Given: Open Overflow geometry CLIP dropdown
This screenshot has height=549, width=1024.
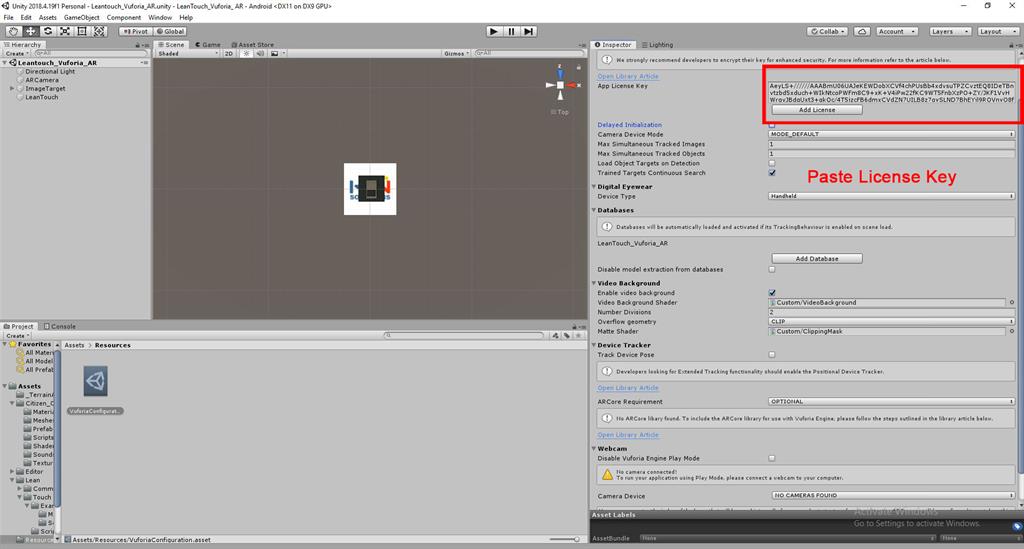Looking at the screenshot, I should click(891, 322).
